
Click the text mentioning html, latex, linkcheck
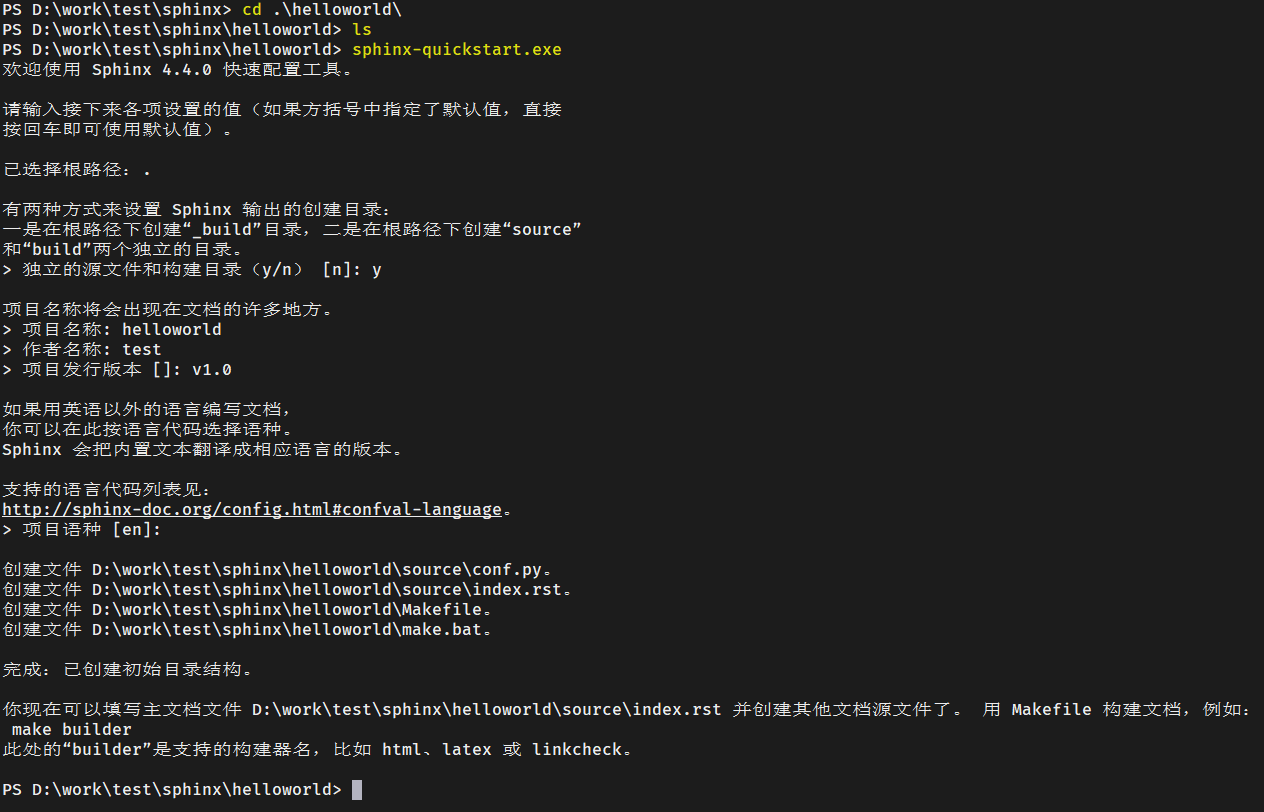tap(317, 750)
